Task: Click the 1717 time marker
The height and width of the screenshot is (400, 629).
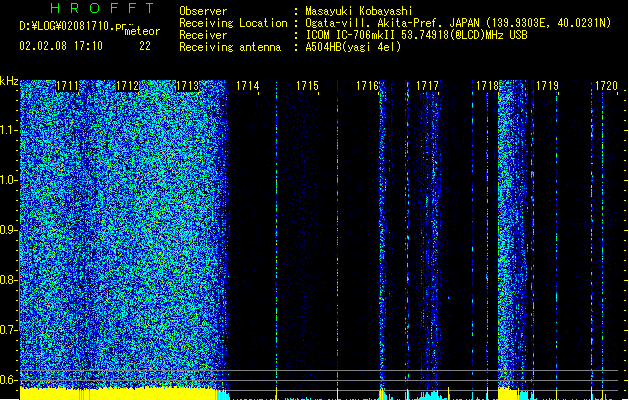Action: tap(427, 86)
